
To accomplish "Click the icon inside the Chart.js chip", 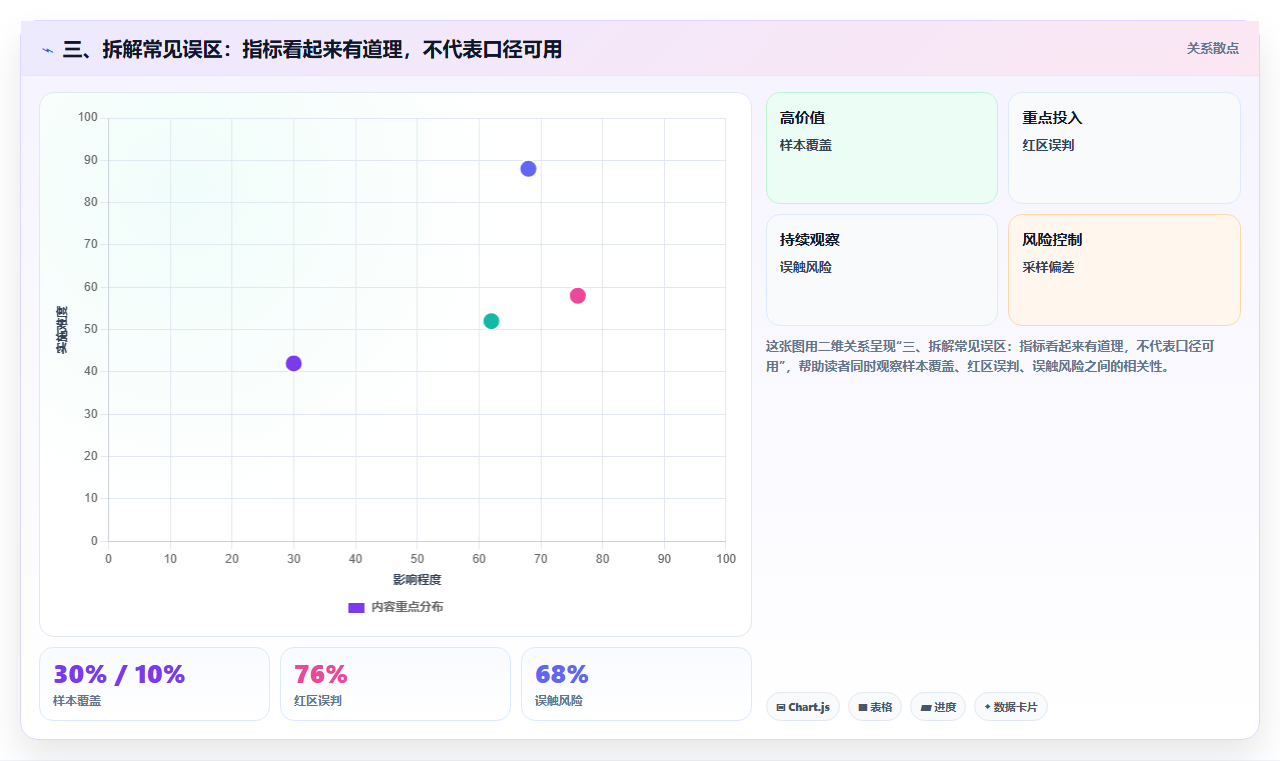I will [781, 707].
